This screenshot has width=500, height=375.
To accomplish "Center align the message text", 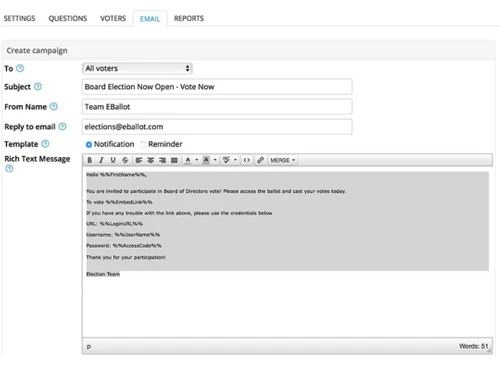I will click(151, 160).
